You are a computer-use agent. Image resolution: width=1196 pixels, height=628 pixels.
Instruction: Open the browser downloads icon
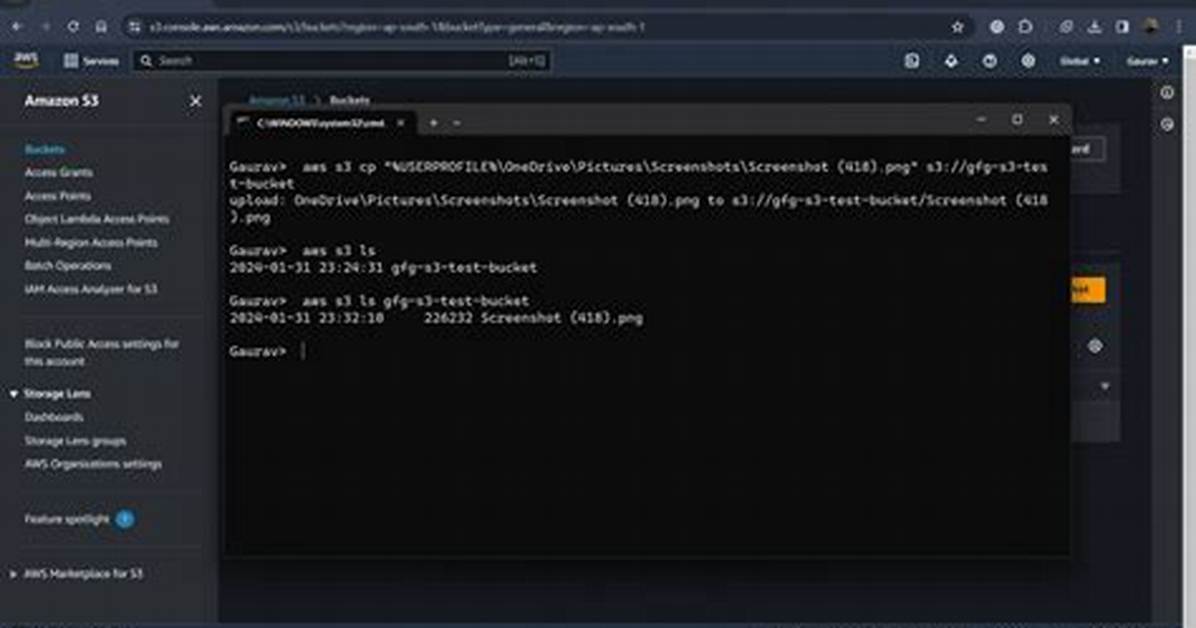click(1094, 27)
